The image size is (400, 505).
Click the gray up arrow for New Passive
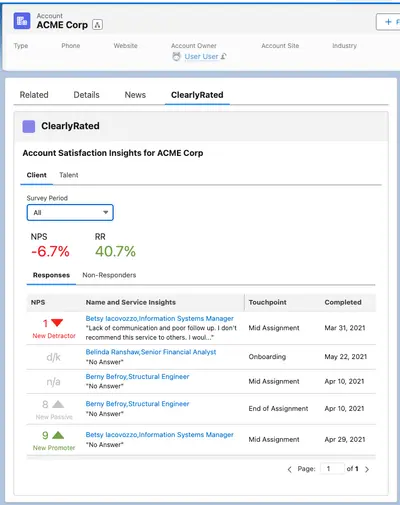click(58, 404)
